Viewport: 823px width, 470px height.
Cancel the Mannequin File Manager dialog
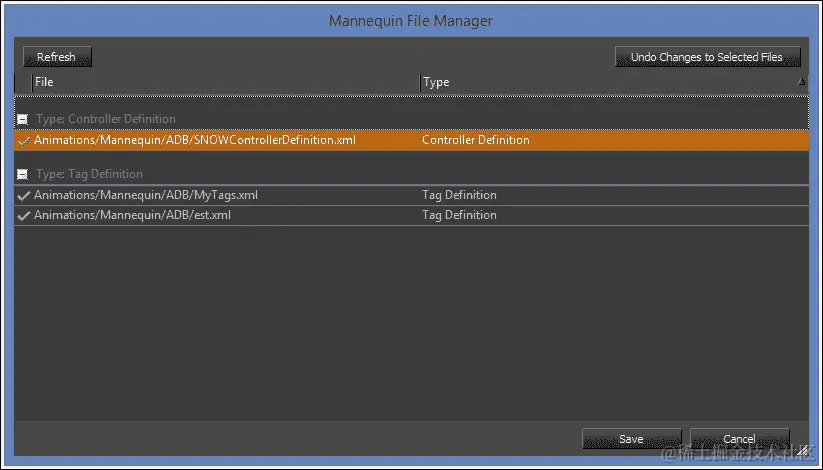(x=740, y=438)
